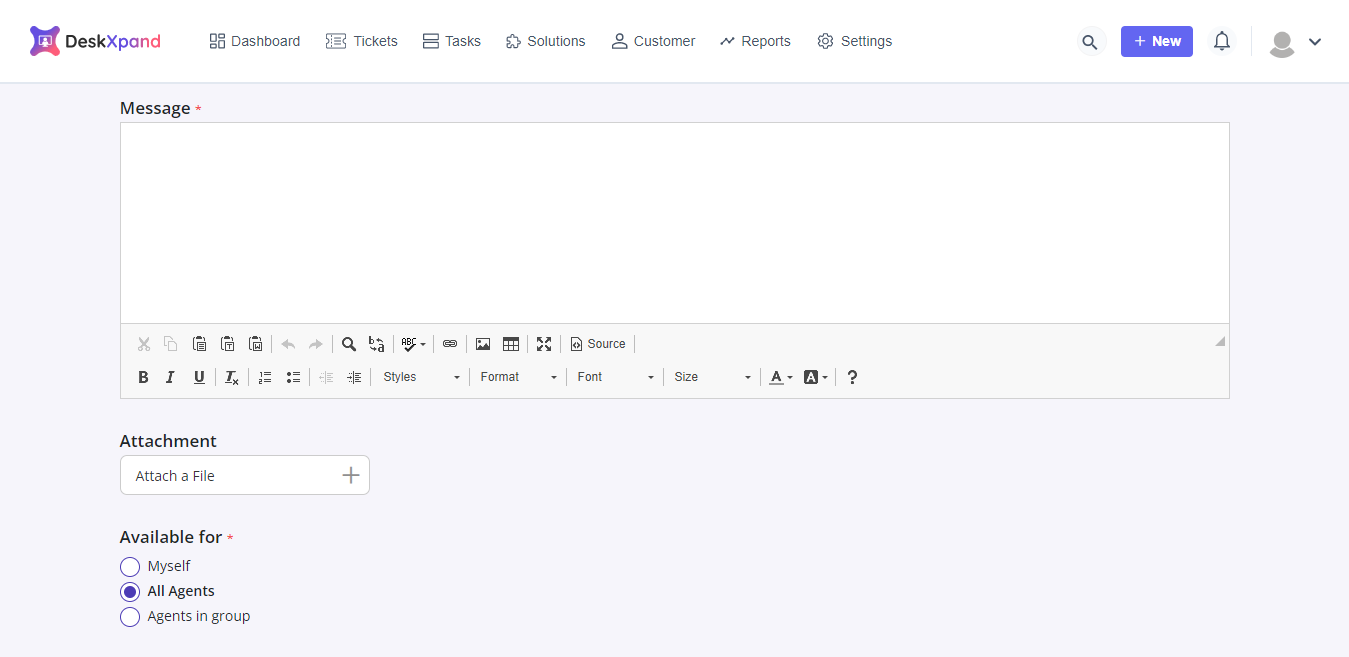Insert a bulleted list

[293, 377]
